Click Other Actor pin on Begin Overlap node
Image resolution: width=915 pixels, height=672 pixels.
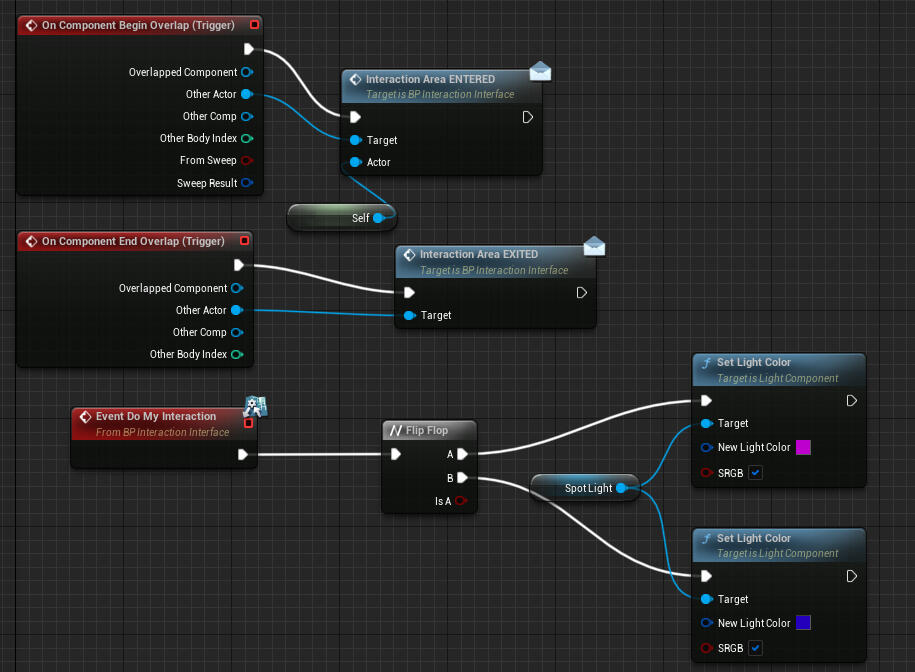[x=246, y=94]
